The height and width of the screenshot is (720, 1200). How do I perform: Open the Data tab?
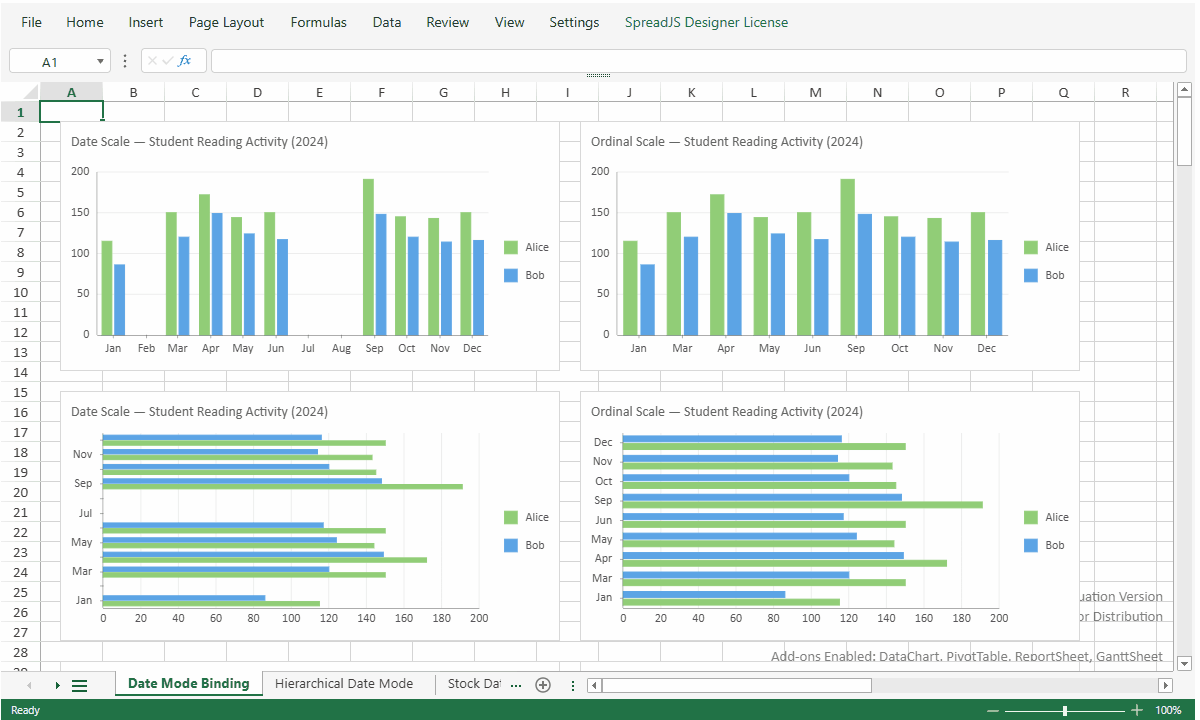[x=387, y=22]
